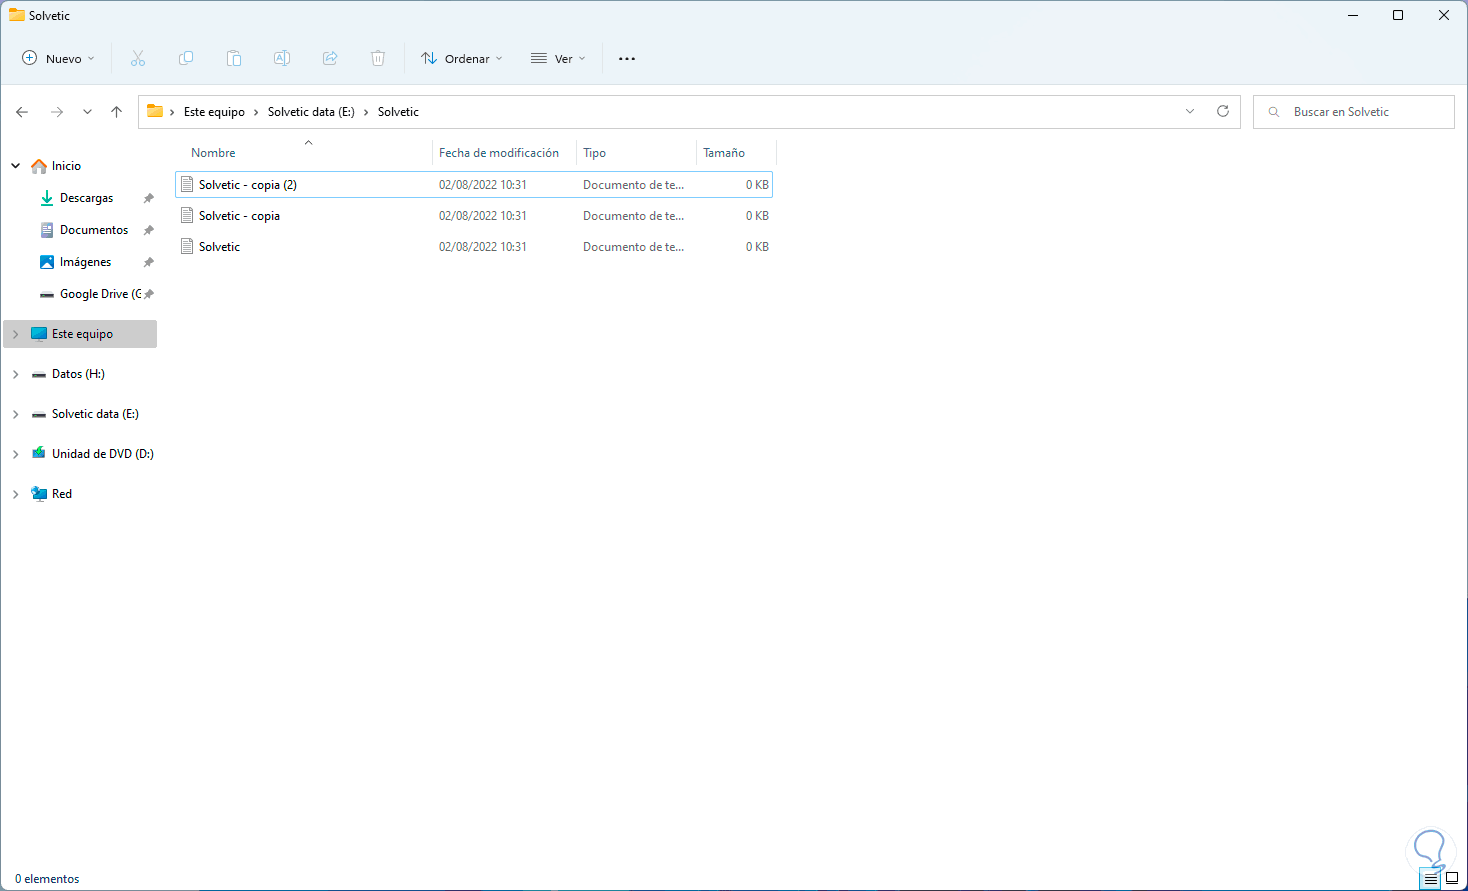The height and width of the screenshot is (891, 1468).
Task: Open Red network in sidebar
Action: [x=62, y=494]
